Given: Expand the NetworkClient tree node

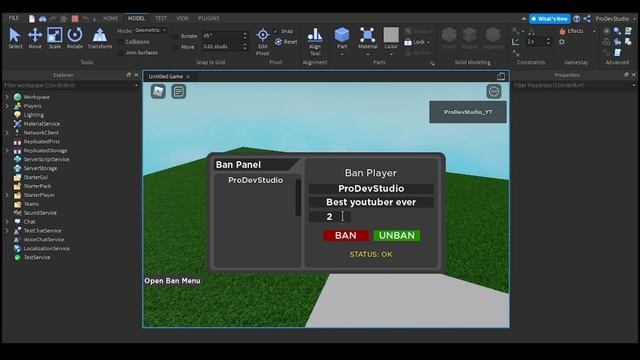Looking at the screenshot, I should pyautogui.click(x=7, y=133).
